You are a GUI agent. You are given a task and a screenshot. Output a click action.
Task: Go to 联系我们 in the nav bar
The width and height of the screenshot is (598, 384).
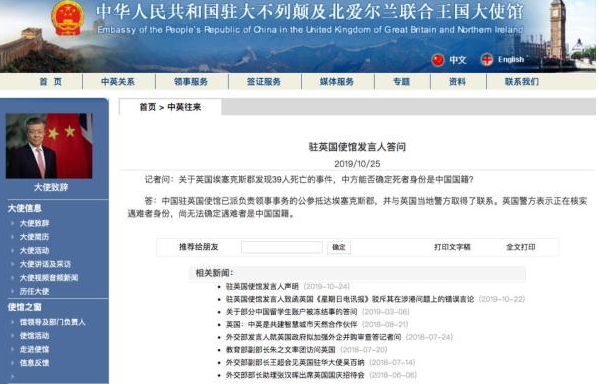point(522,82)
